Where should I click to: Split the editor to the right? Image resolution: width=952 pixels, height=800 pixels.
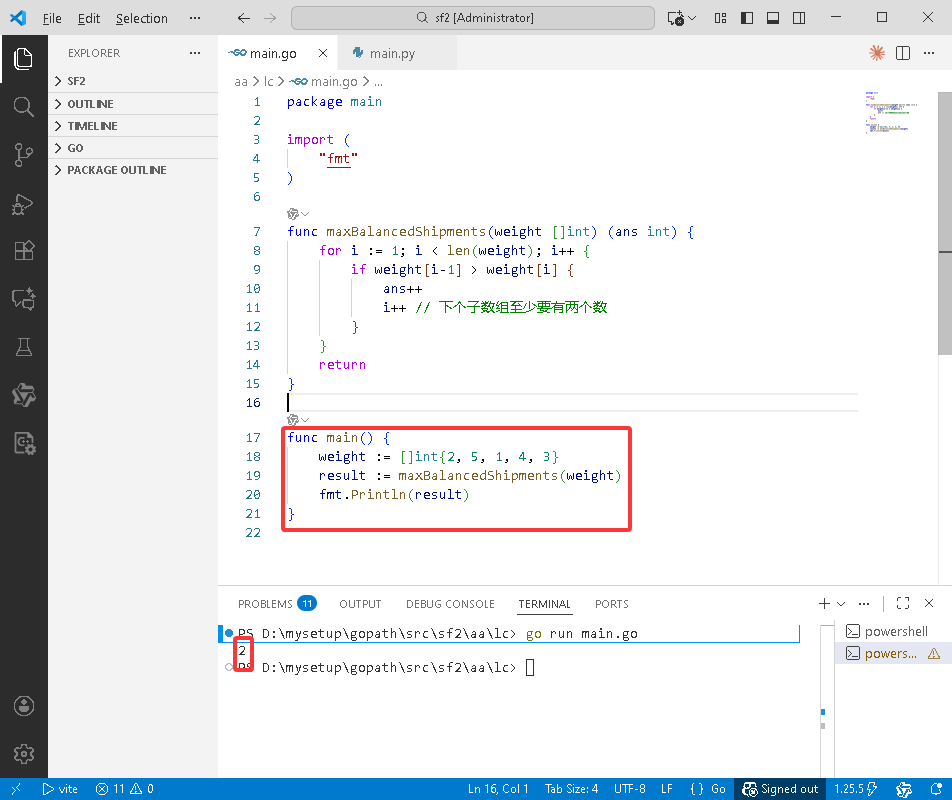click(x=903, y=53)
